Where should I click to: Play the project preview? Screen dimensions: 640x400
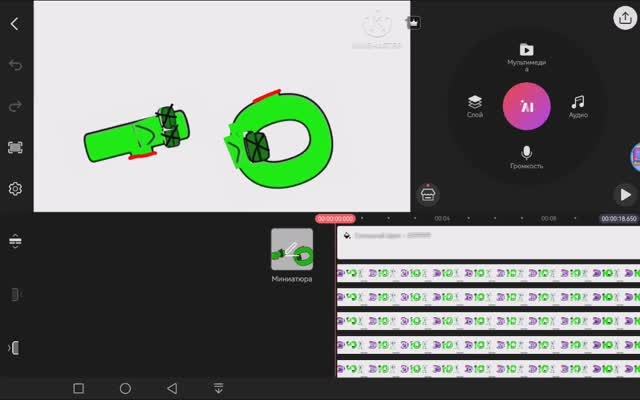625,195
